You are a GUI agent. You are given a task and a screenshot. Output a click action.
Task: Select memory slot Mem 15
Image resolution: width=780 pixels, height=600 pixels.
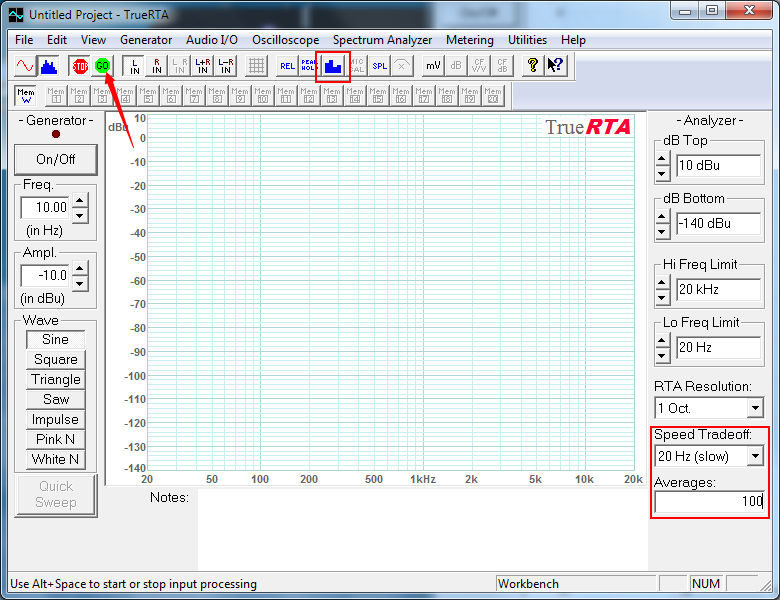(x=378, y=95)
